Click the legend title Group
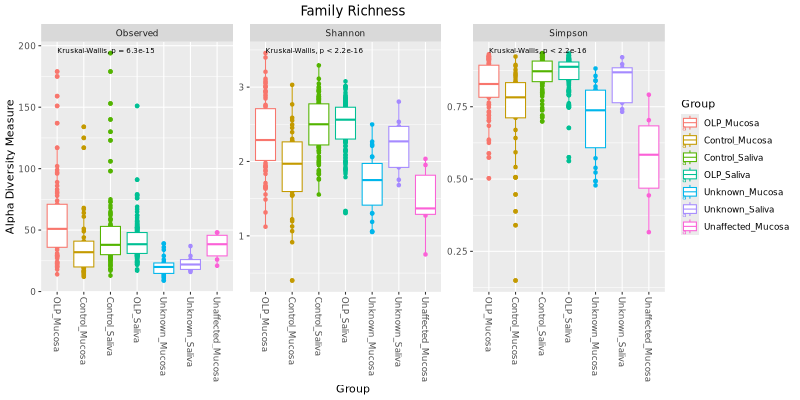The image size is (800, 400). 697,103
